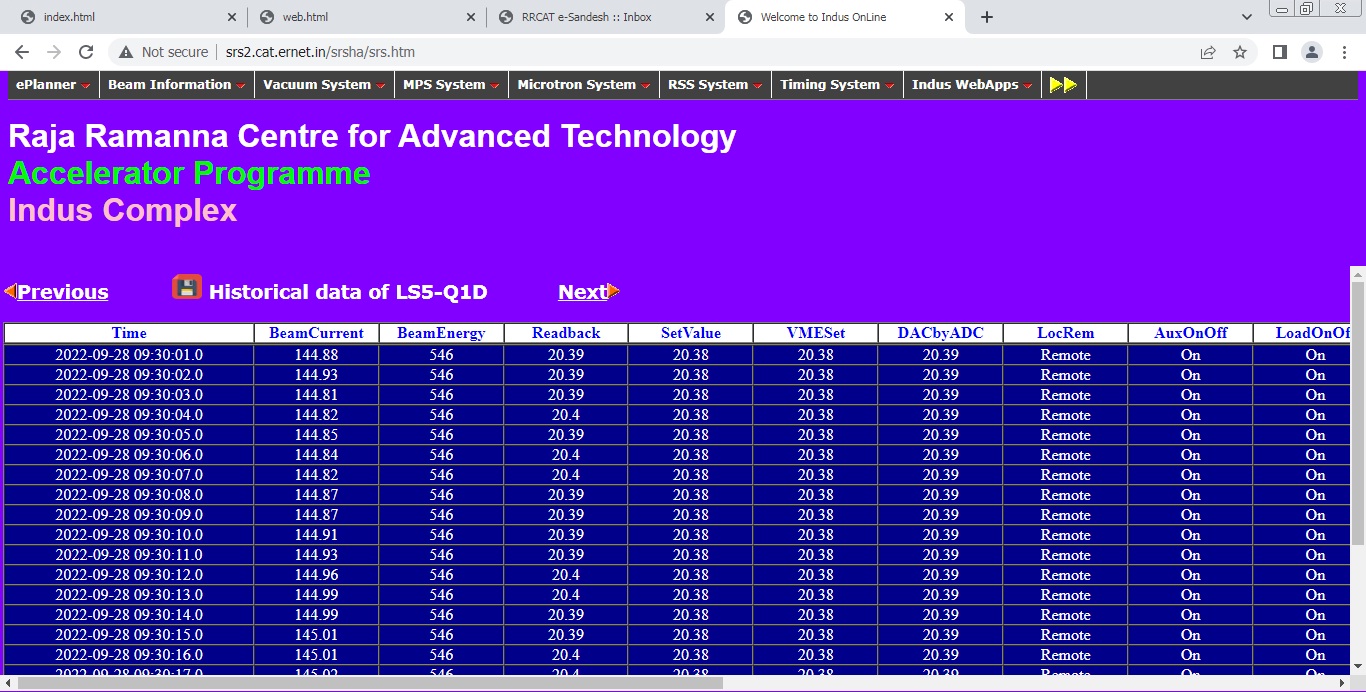The height and width of the screenshot is (692, 1366).
Task: Share this page via share icon
Action: pyautogui.click(x=1208, y=52)
